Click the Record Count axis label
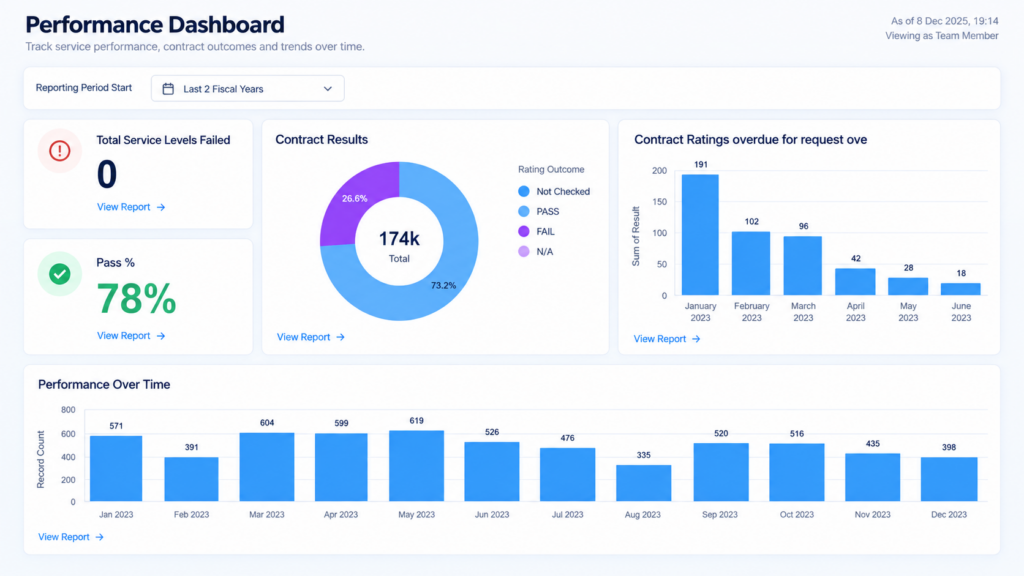The width and height of the screenshot is (1024, 576). tap(40, 459)
